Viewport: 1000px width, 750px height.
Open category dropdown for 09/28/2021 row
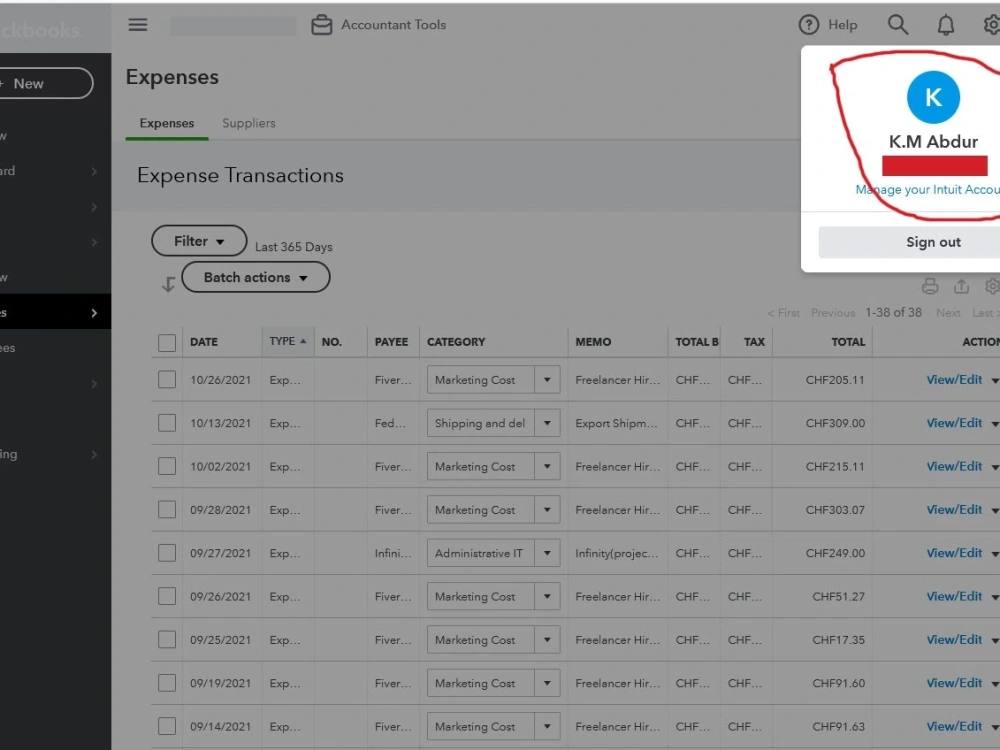547,510
